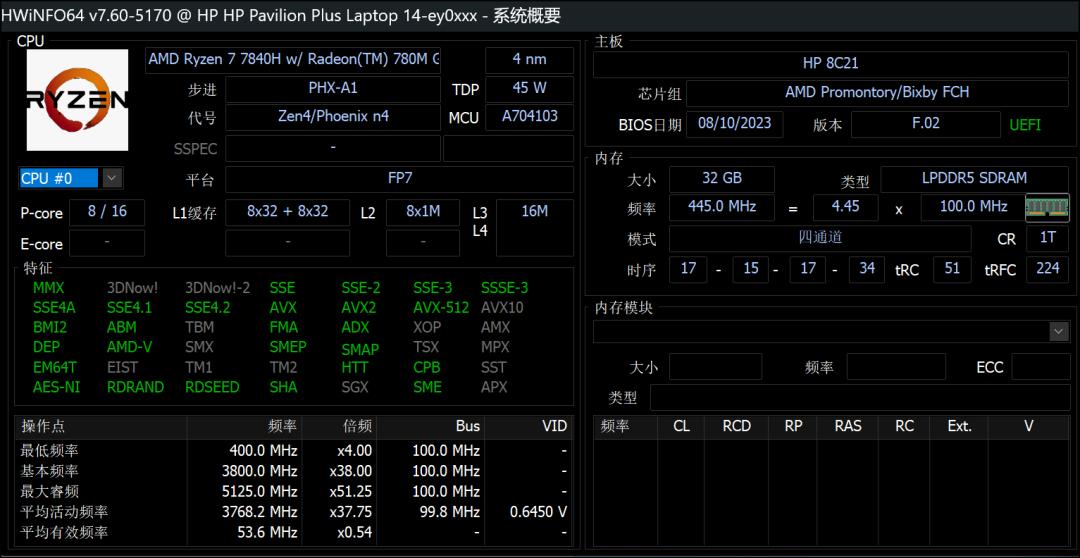Click the LPDDR5 SDRAM memory type field

pyautogui.click(x=974, y=179)
